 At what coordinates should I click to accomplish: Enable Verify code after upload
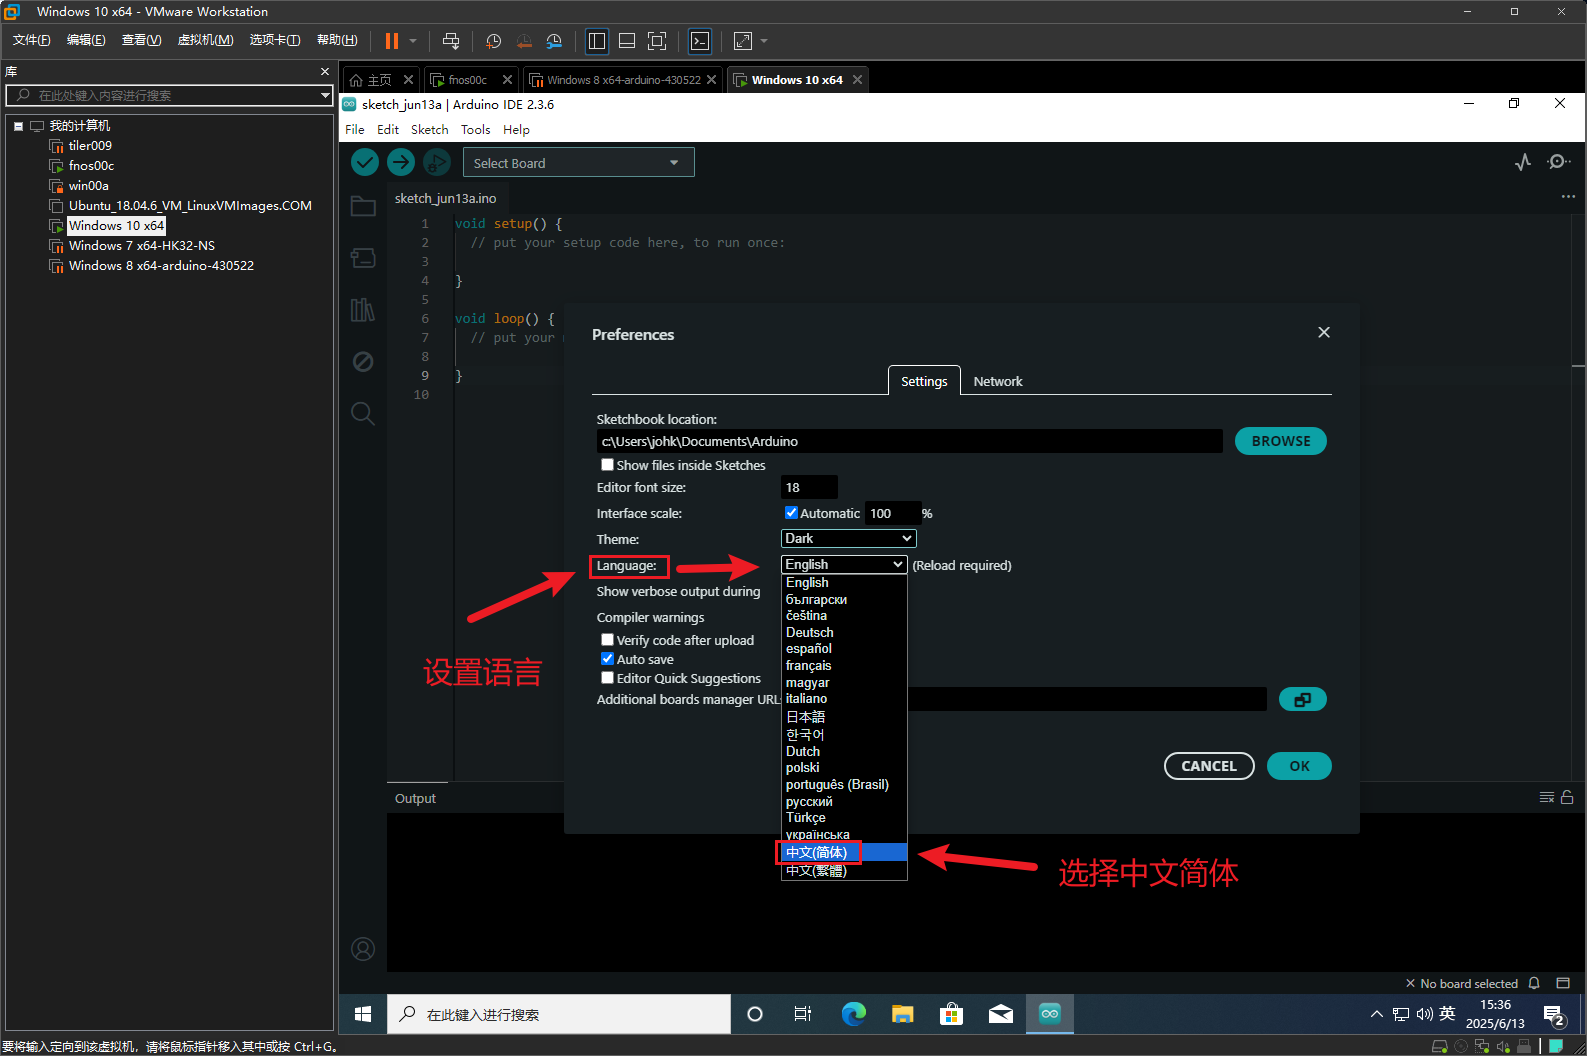point(607,640)
